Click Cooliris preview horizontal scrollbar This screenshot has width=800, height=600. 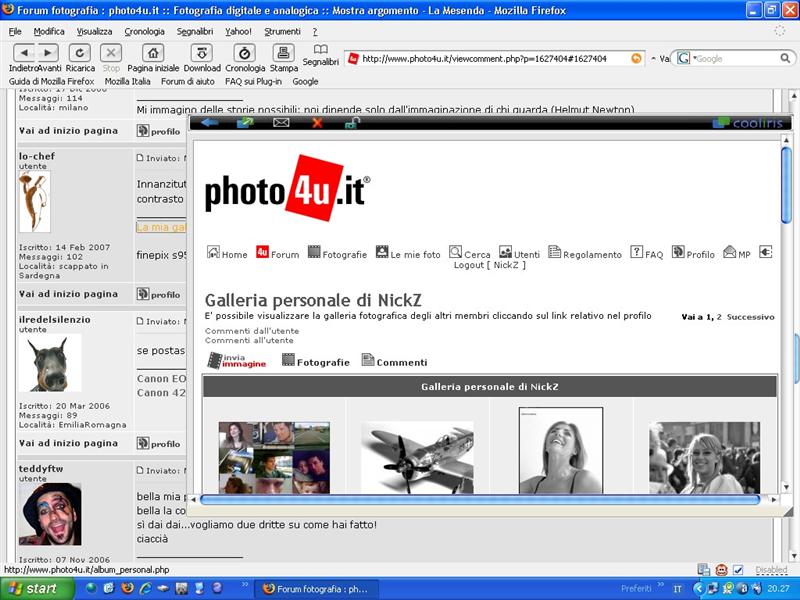(481, 499)
